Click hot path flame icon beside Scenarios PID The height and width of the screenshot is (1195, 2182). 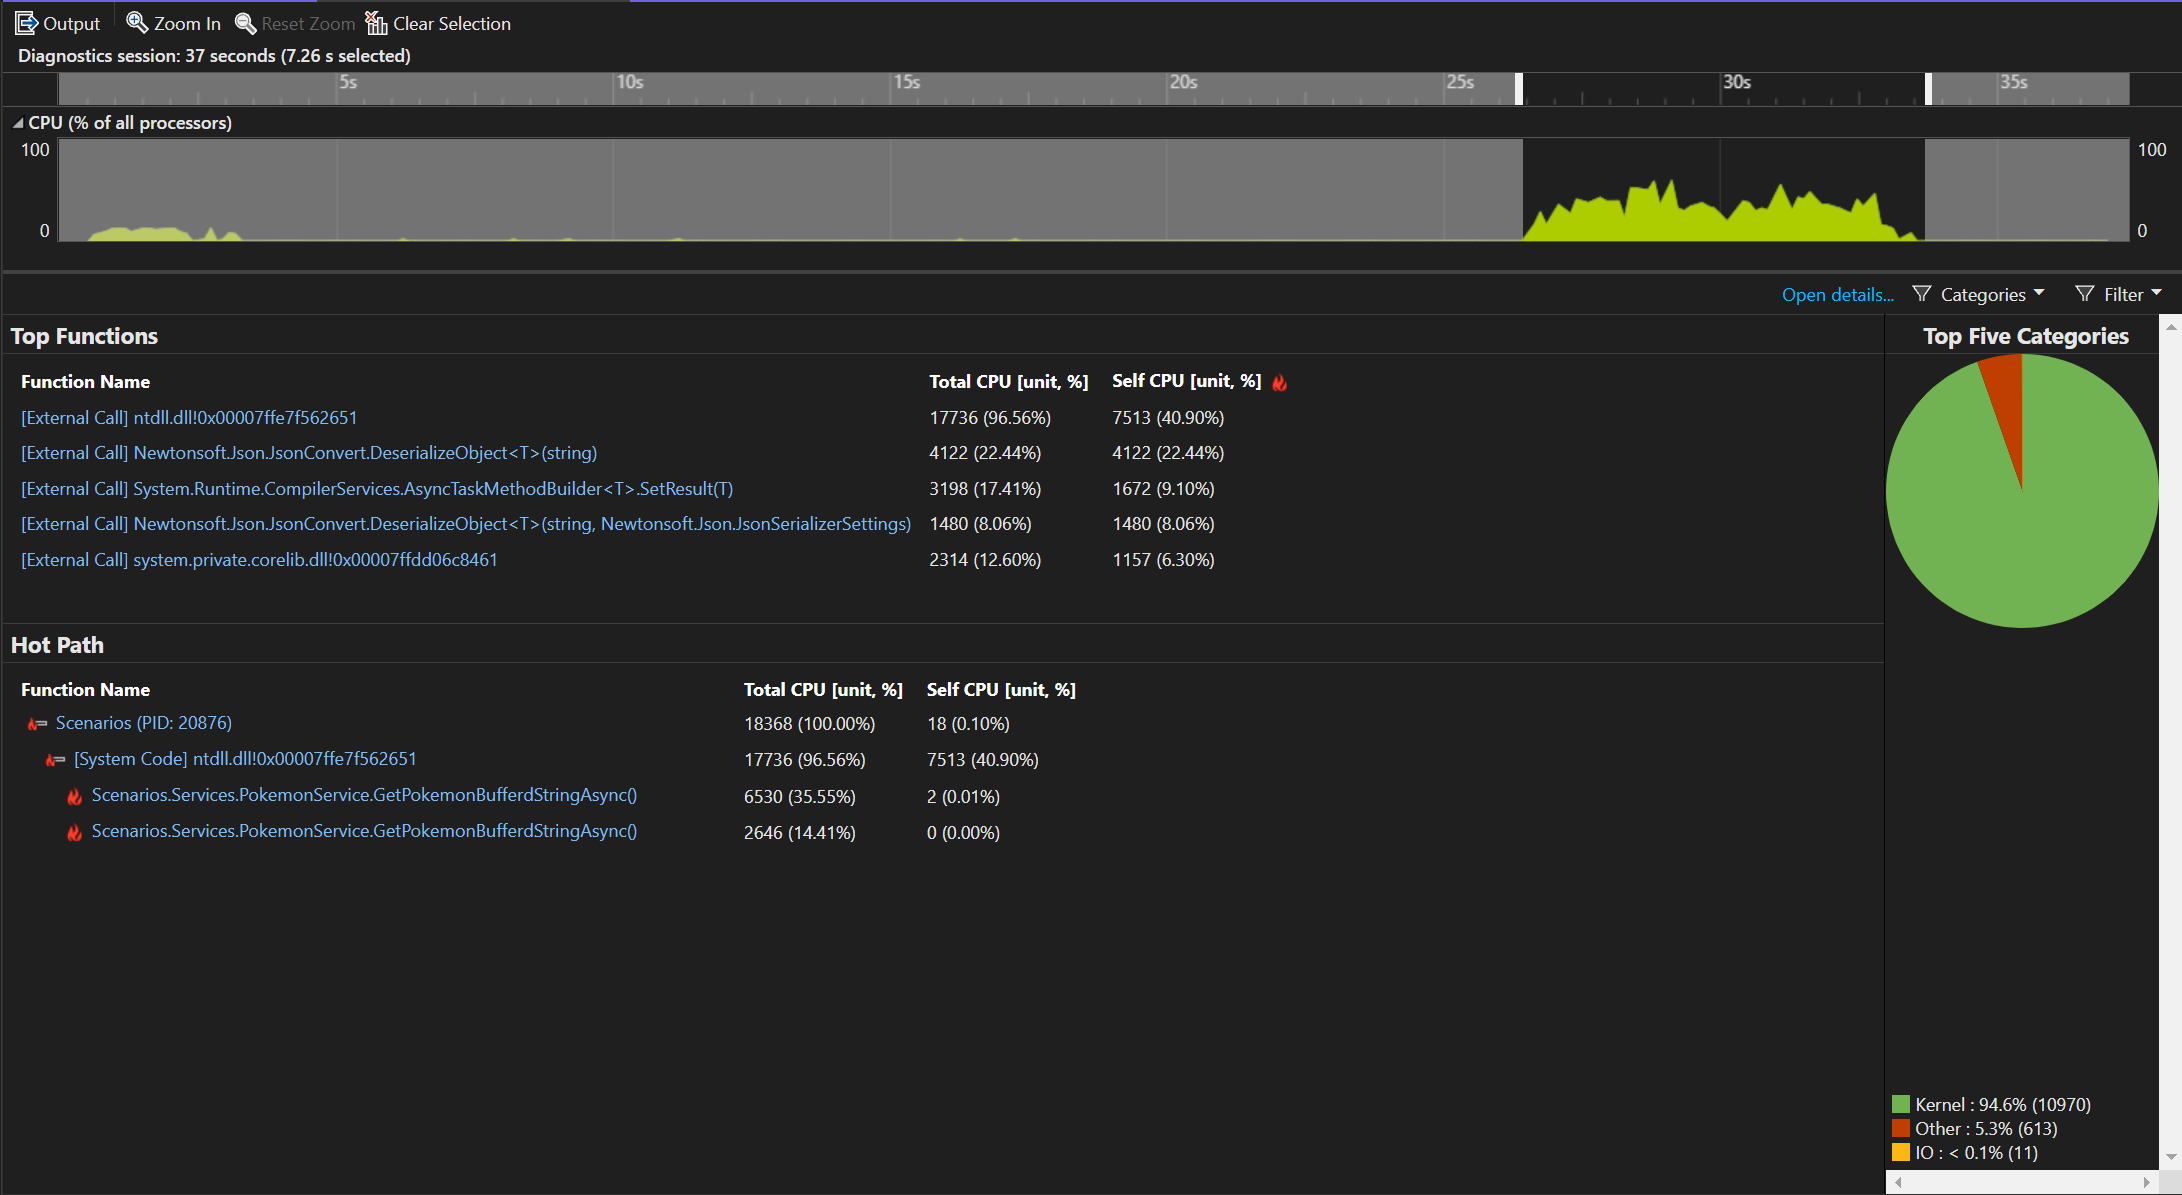tap(37, 724)
